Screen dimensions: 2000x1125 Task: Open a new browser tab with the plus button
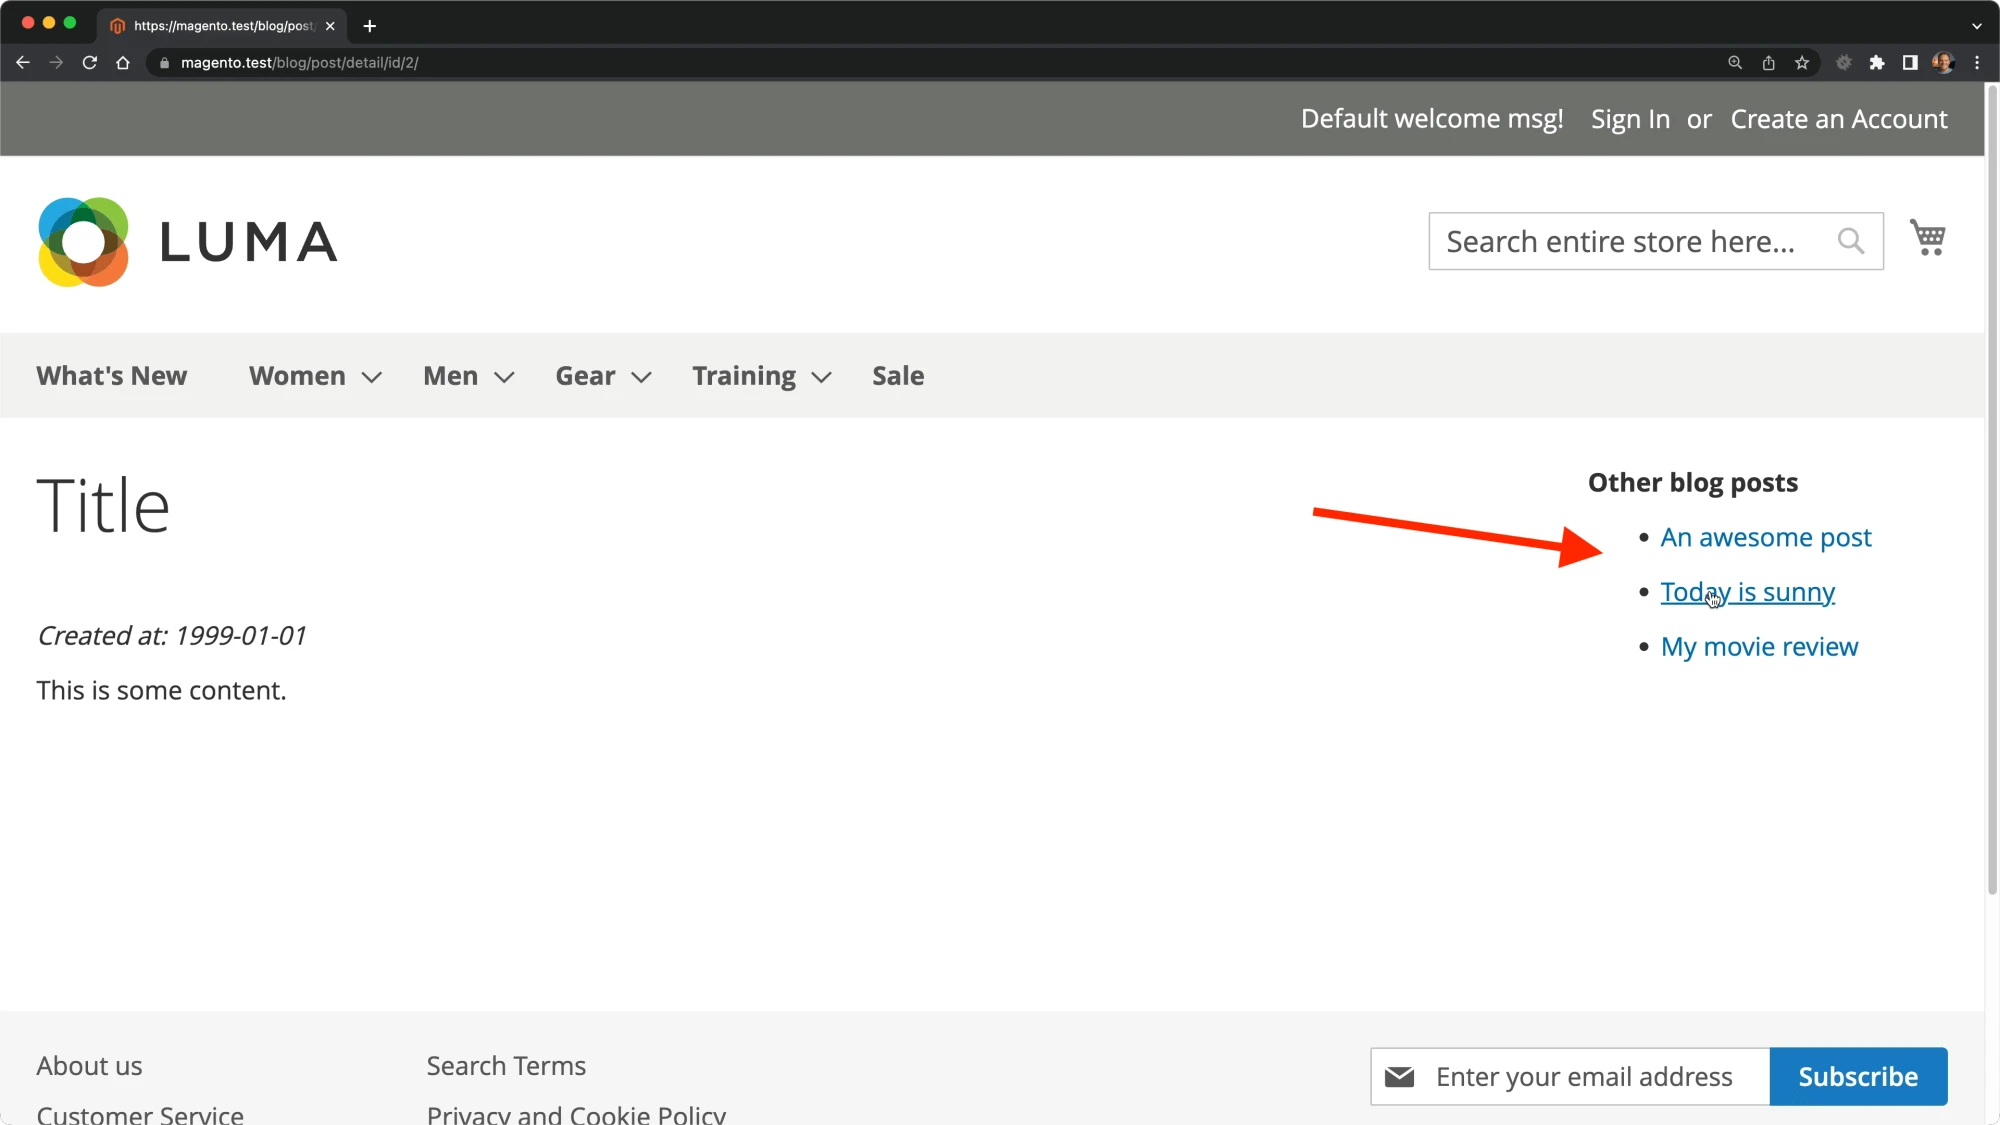pyautogui.click(x=370, y=26)
